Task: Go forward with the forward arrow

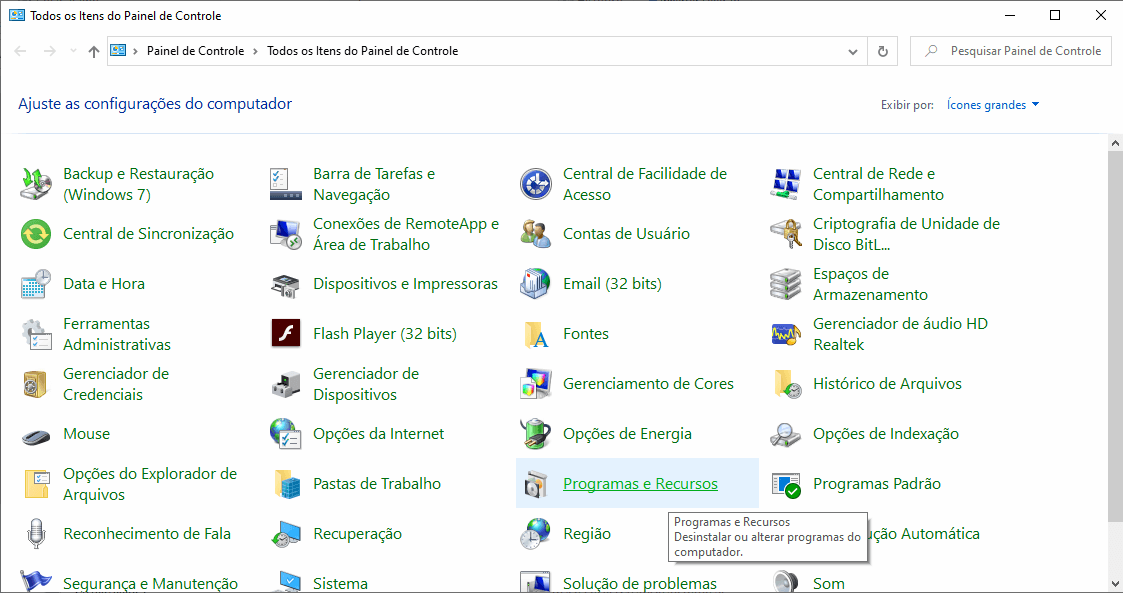Action: (x=49, y=52)
